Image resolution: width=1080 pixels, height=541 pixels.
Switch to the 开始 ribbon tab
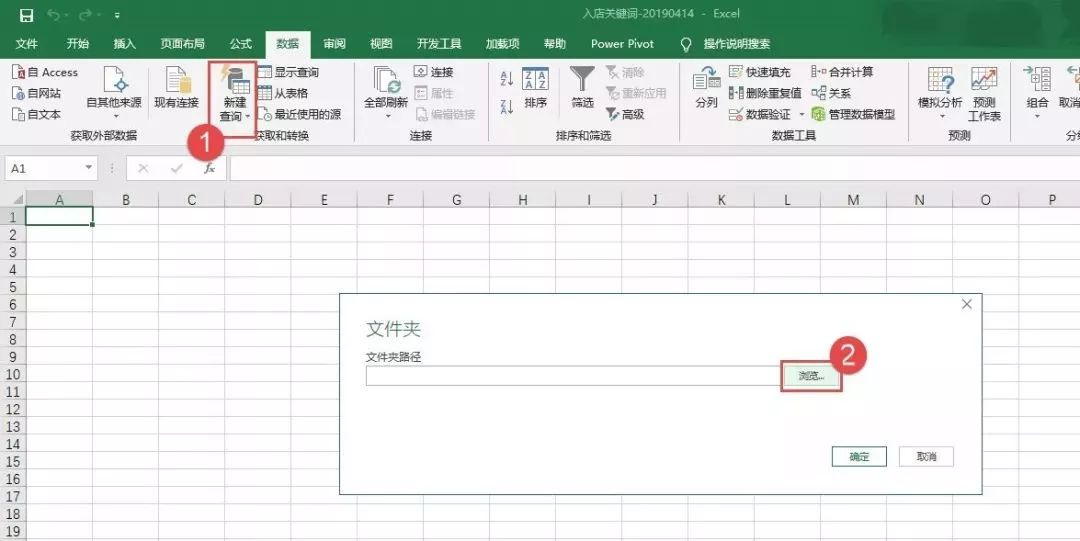[x=78, y=43]
